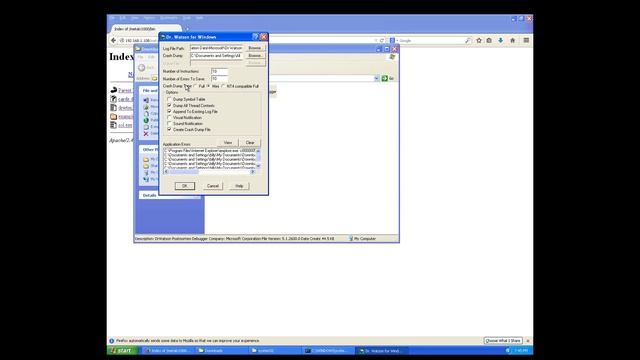Bookmark this page with star icon

pos(479,40)
